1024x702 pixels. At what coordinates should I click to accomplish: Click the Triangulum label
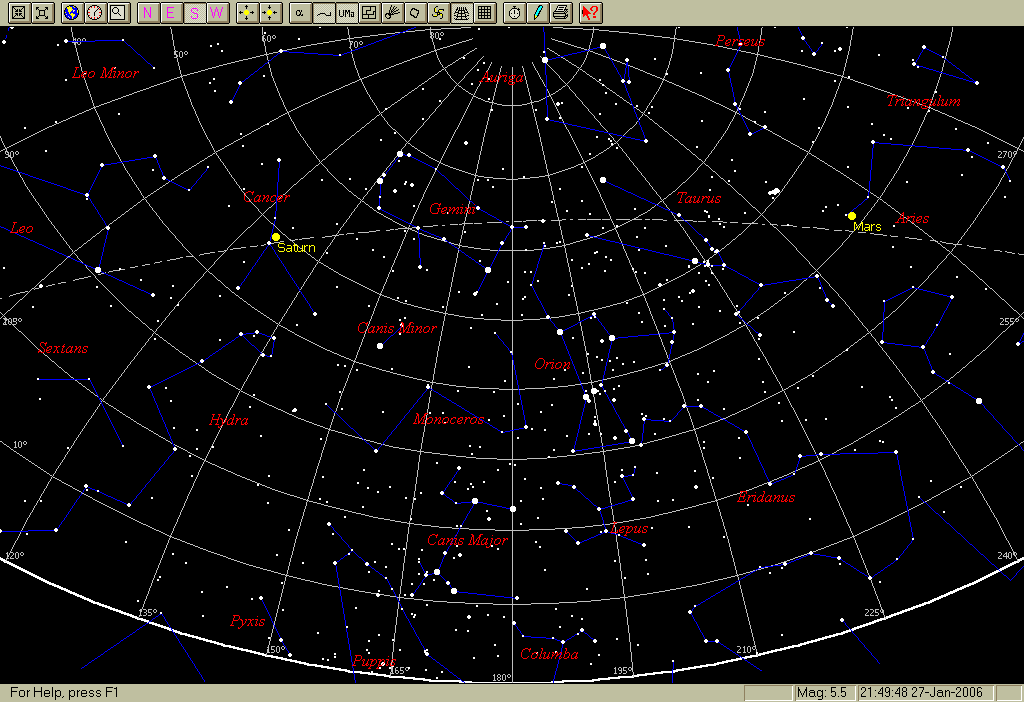[923, 101]
